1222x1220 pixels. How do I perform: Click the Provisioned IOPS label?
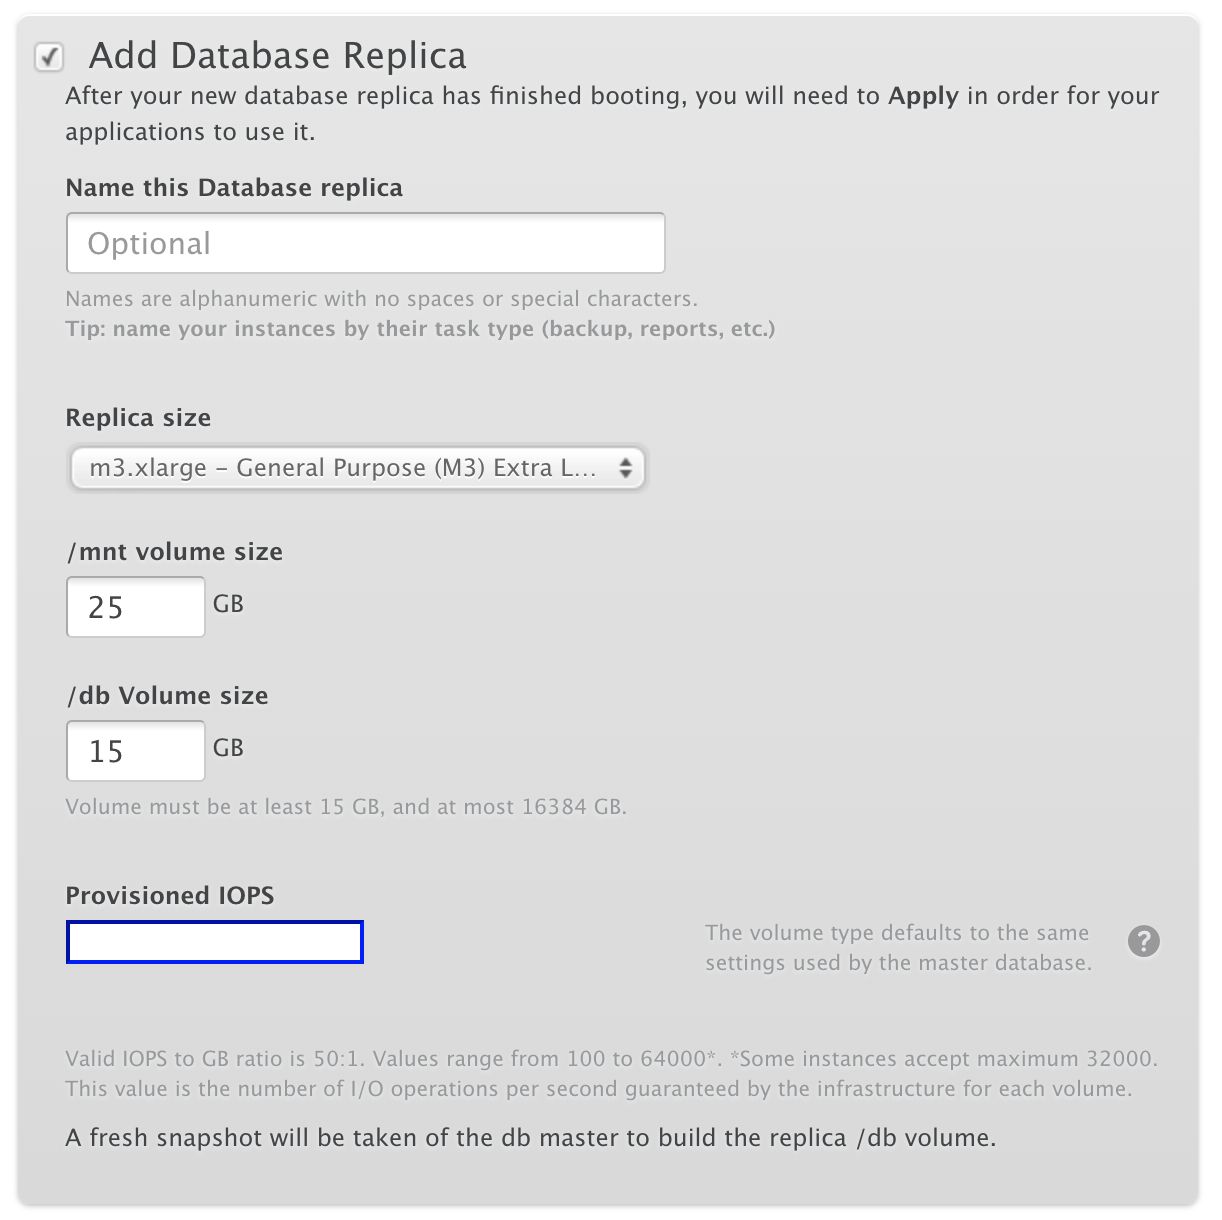point(170,895)
